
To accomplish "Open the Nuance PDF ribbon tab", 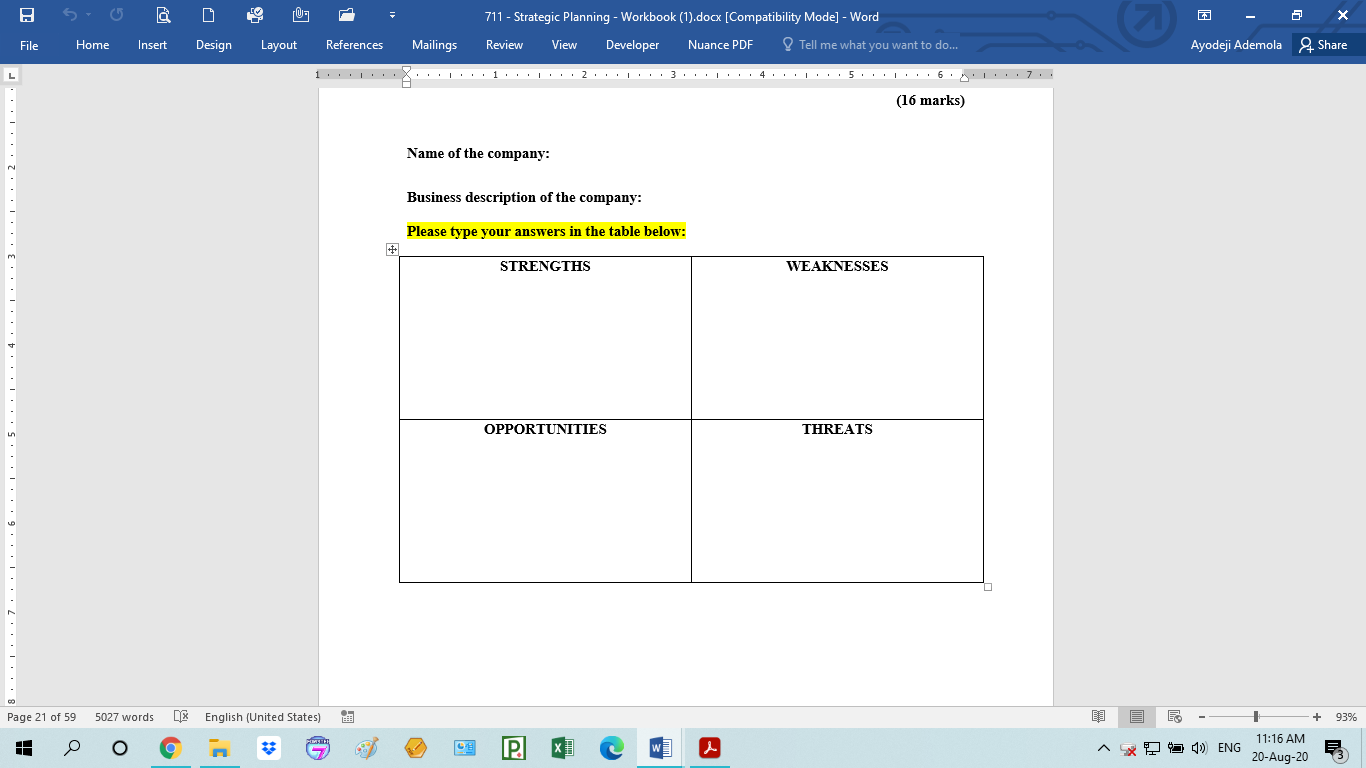I will 719,45.
